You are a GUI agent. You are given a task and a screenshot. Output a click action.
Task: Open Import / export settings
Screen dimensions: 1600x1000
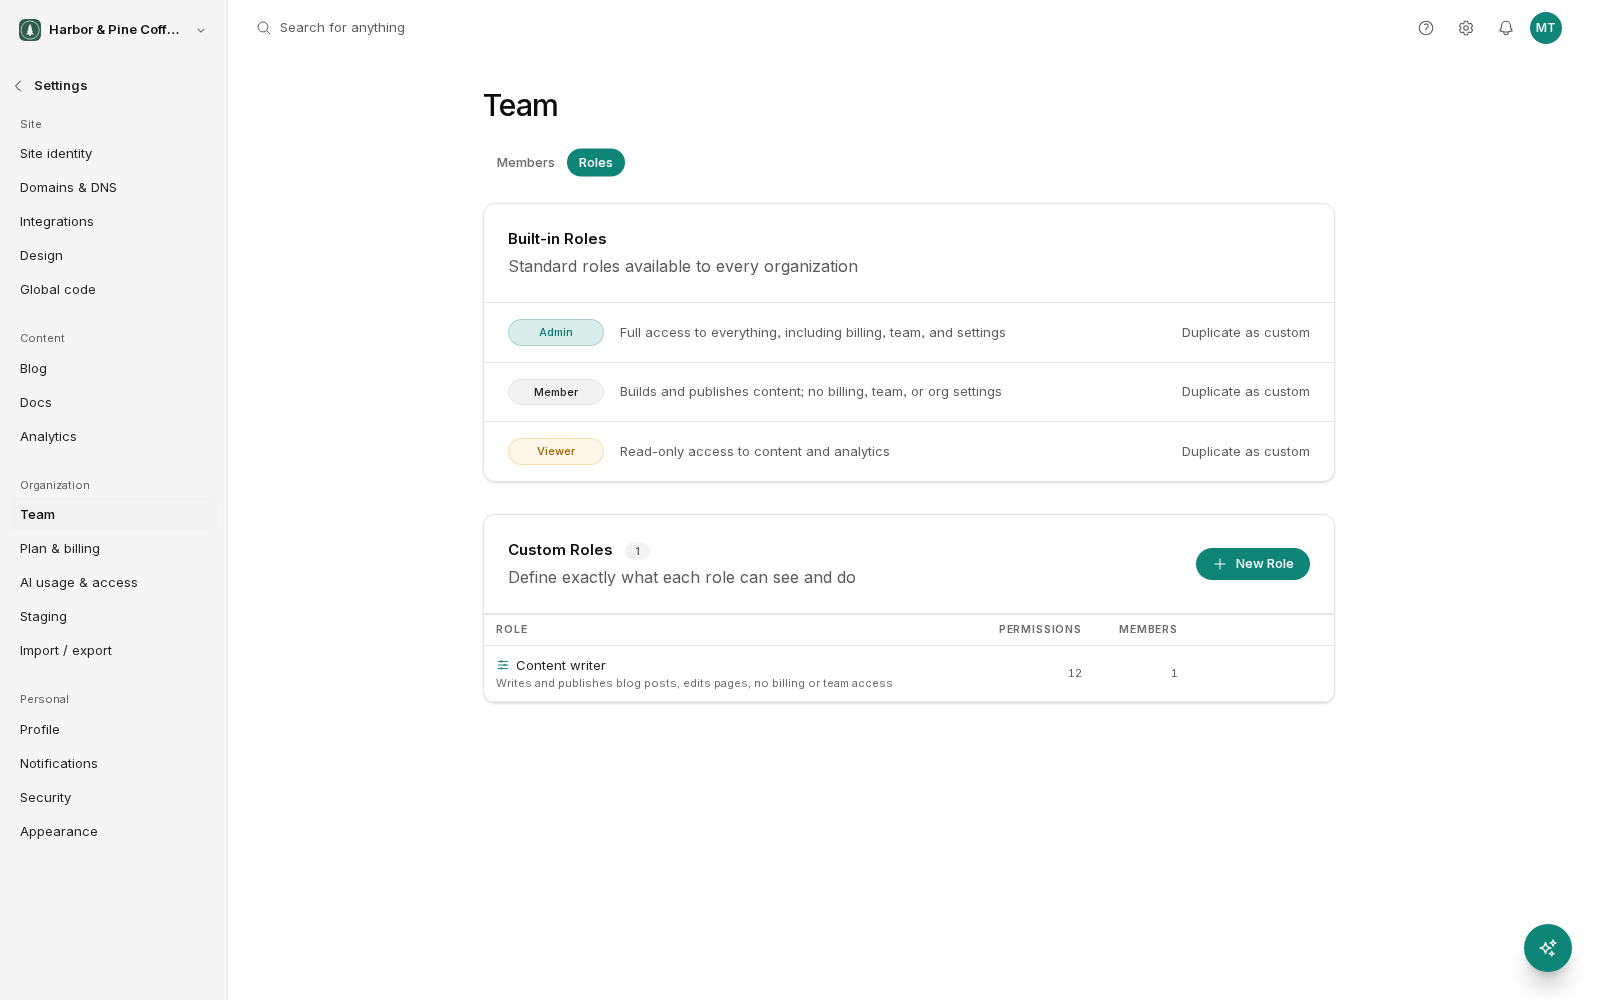point(113,651)
